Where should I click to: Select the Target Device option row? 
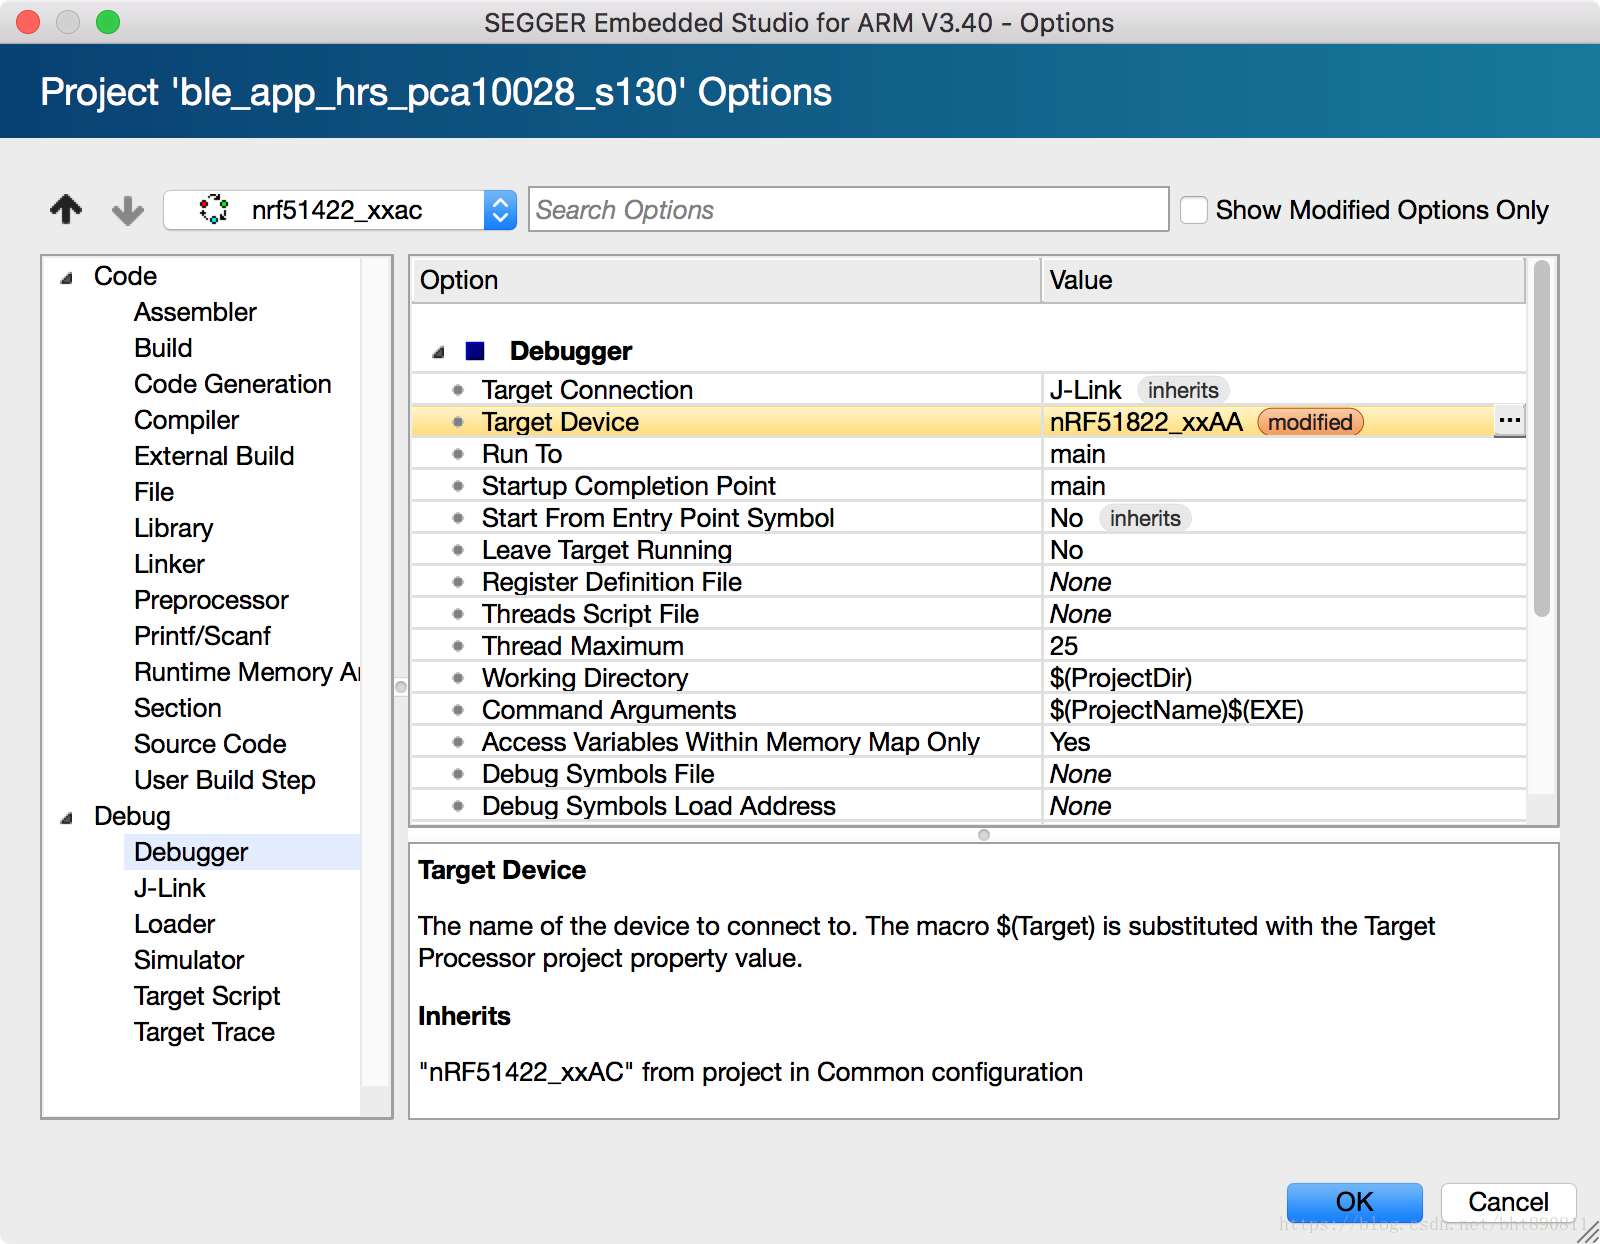(968, 422)
